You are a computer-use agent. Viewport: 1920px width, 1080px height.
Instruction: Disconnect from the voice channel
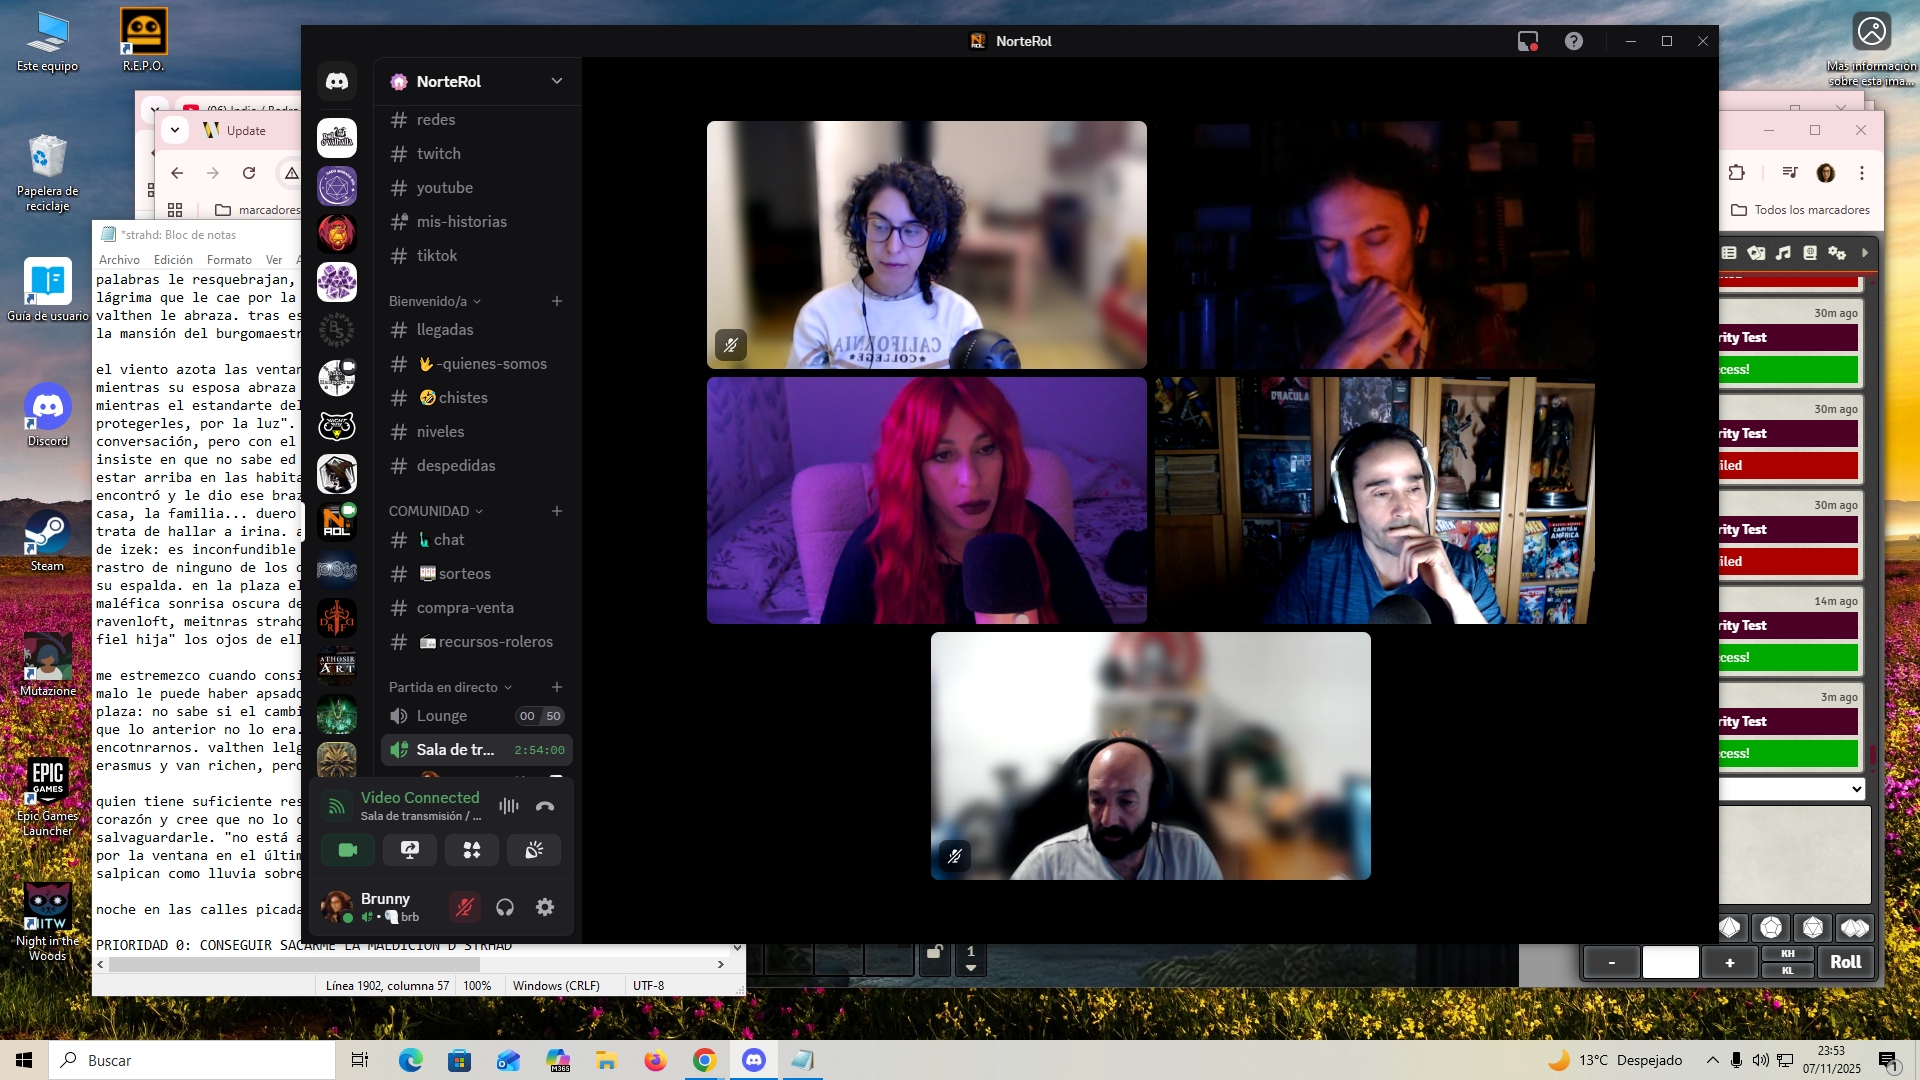tap(545, 806)
